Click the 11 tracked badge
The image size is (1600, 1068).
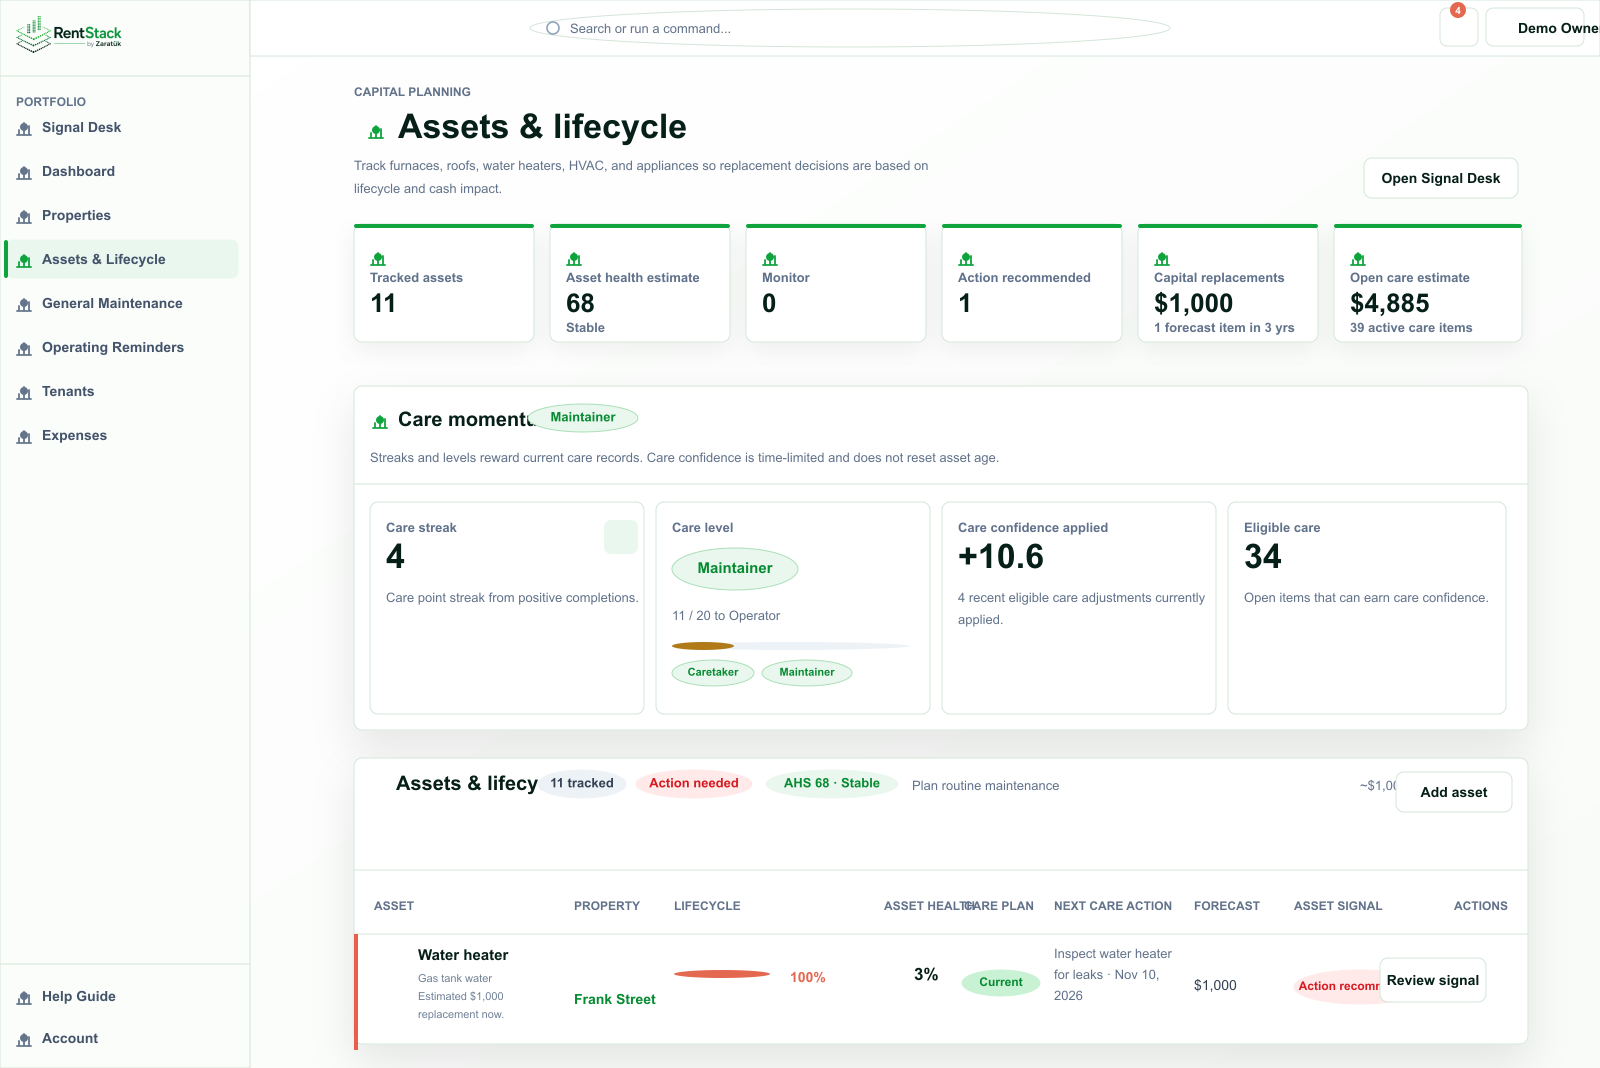[x=582, y=783]
